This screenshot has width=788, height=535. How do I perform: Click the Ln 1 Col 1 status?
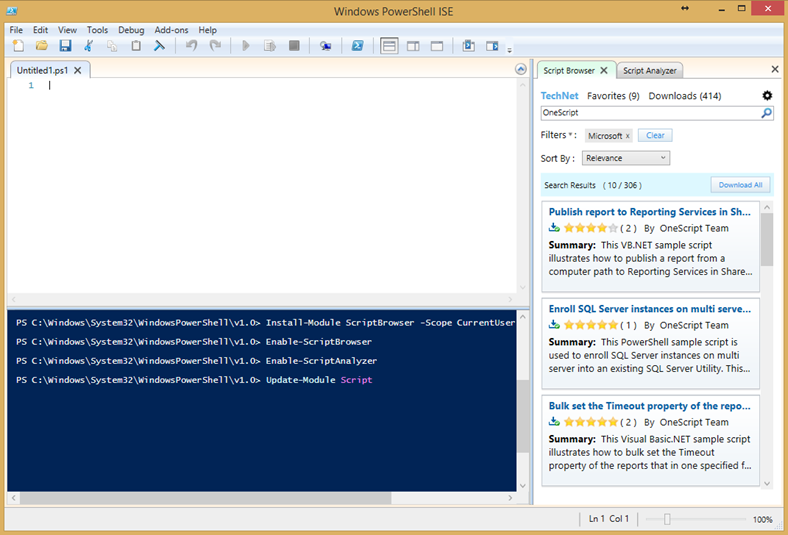(609, 518)
